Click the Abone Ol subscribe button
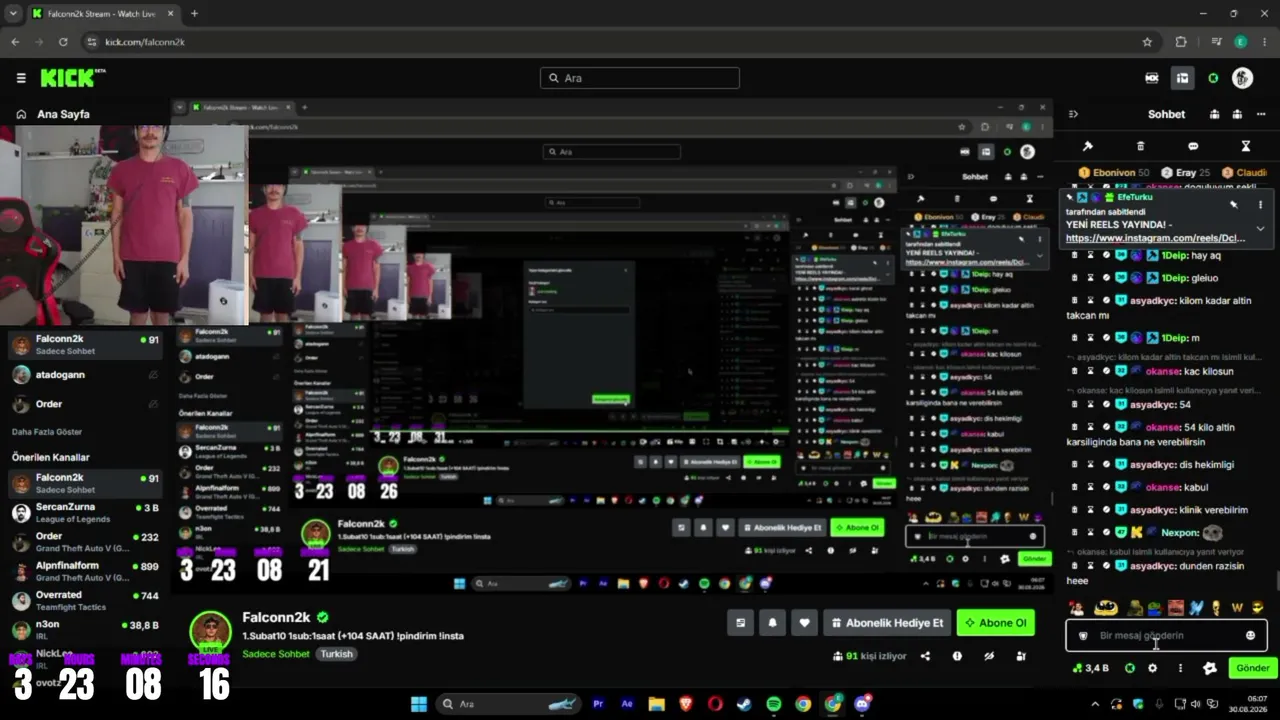This screenshot has height=720, width=1280. (x=995, y=623)
